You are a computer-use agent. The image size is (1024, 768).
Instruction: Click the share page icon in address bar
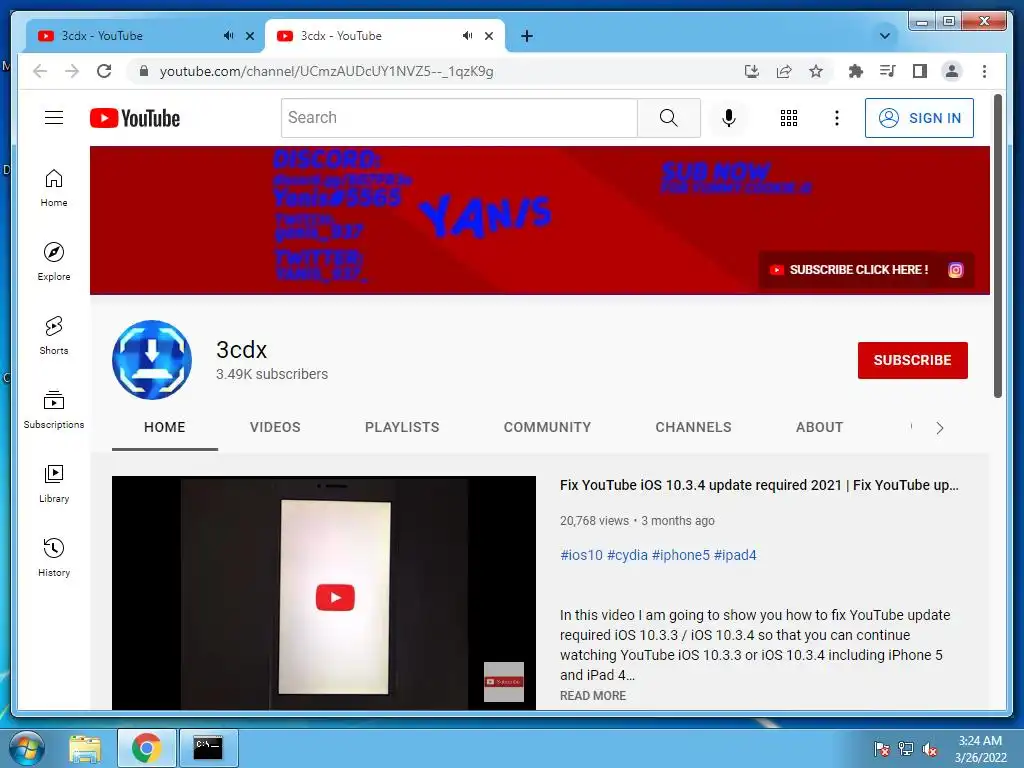pyautogui.click(x=784, y=71)
